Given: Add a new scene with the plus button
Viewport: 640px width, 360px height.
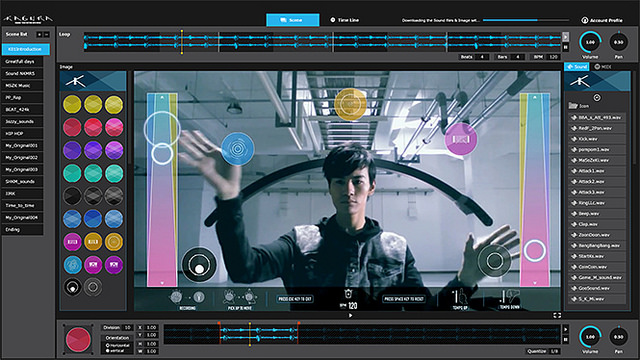Looking at the screenshot, I should click(39, 35).
